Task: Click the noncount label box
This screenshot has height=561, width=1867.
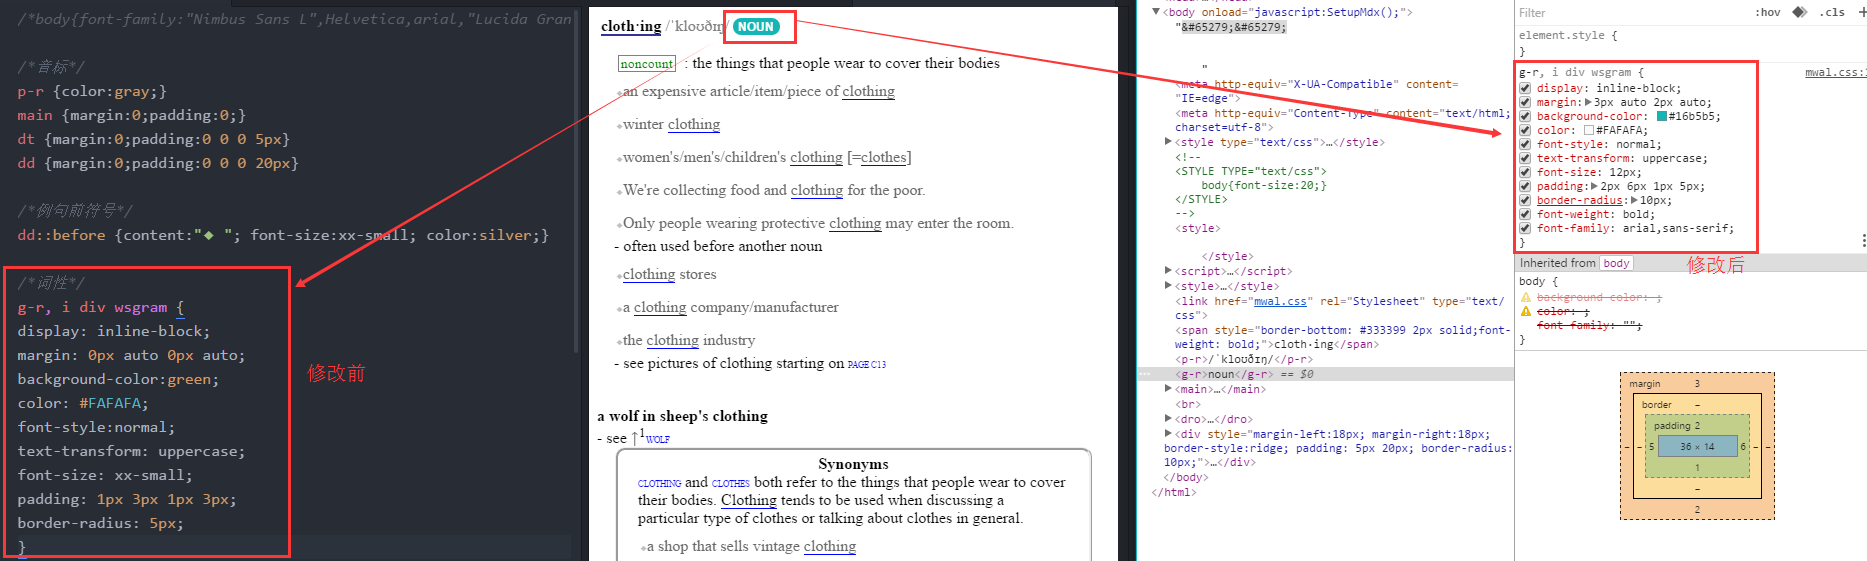Action: 646,64
